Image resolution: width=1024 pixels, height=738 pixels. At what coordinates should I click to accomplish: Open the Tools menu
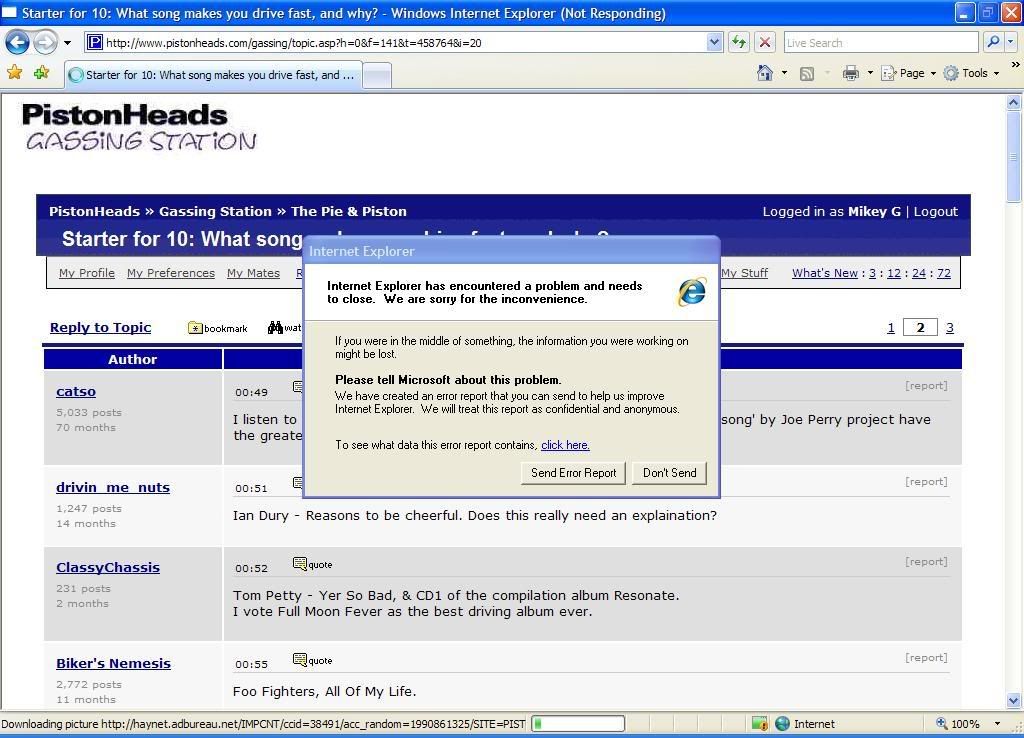[x=971, y=73]
